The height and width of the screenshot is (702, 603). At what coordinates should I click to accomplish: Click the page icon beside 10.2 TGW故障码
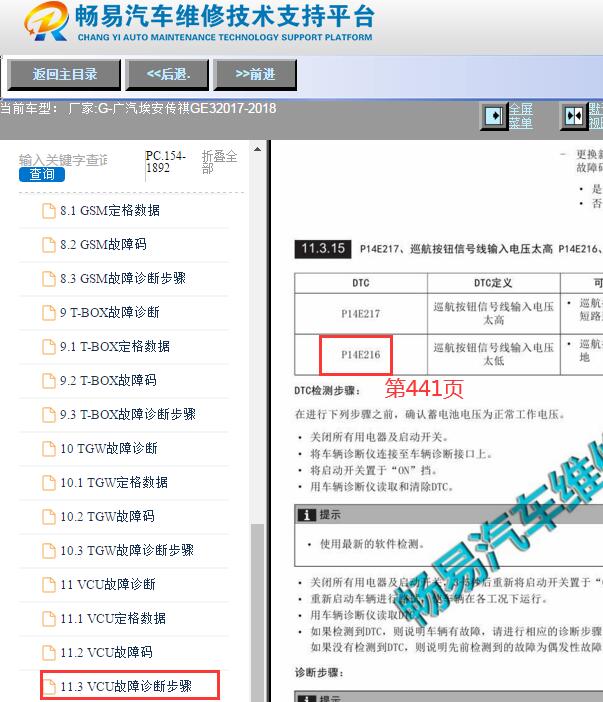[x=49, y=517]
